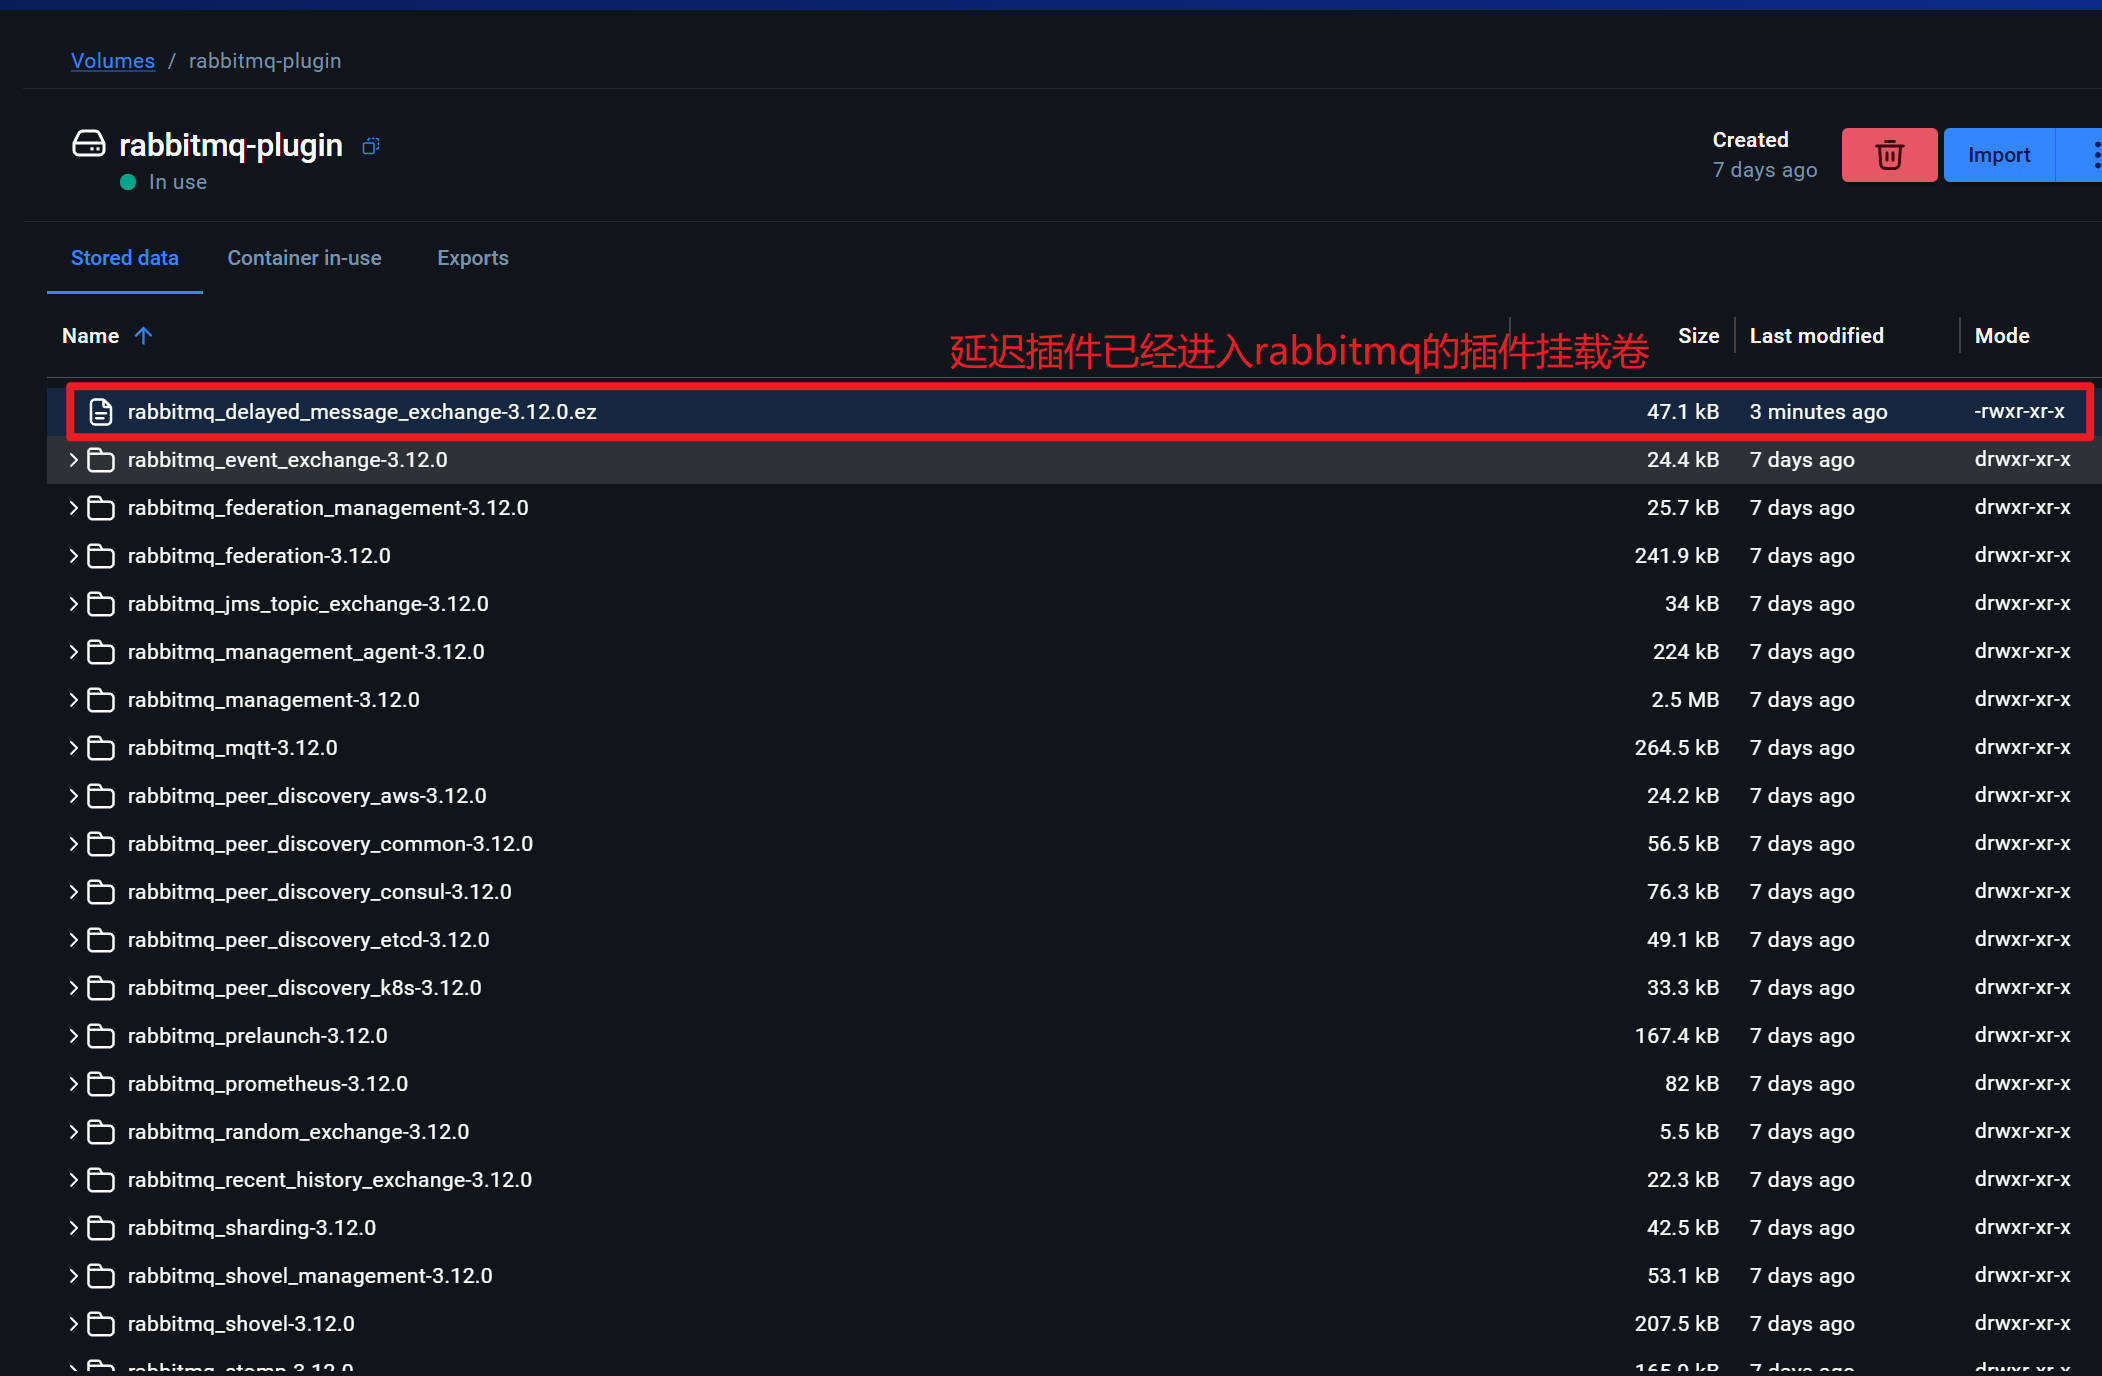Select the rabbitmq_mqtt-3.12.0 folder name
The image size is (2102, 1376).
(232, 748)
